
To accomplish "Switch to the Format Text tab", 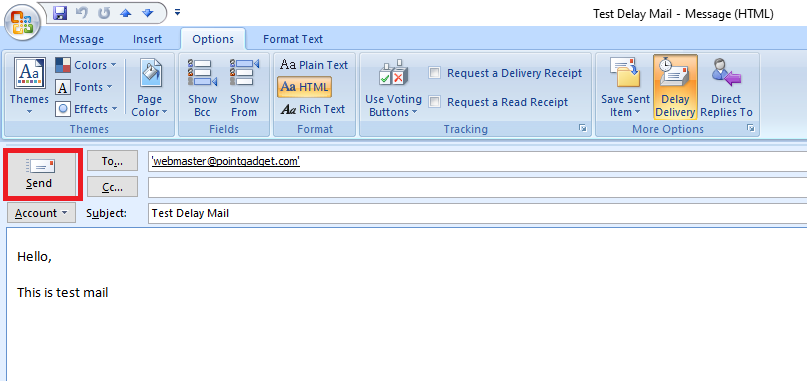I will 293,39.
